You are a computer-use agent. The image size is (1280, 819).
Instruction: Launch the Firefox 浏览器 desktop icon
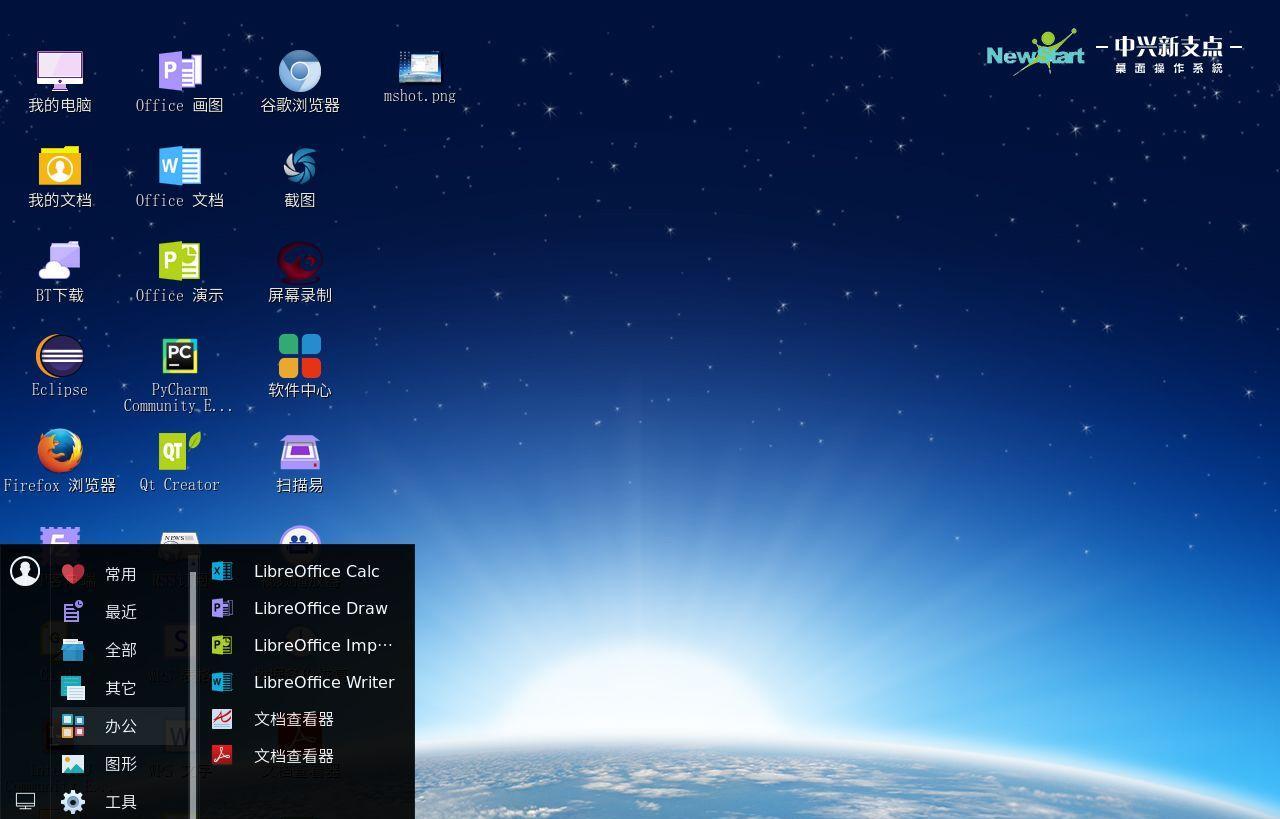point(60,462)
